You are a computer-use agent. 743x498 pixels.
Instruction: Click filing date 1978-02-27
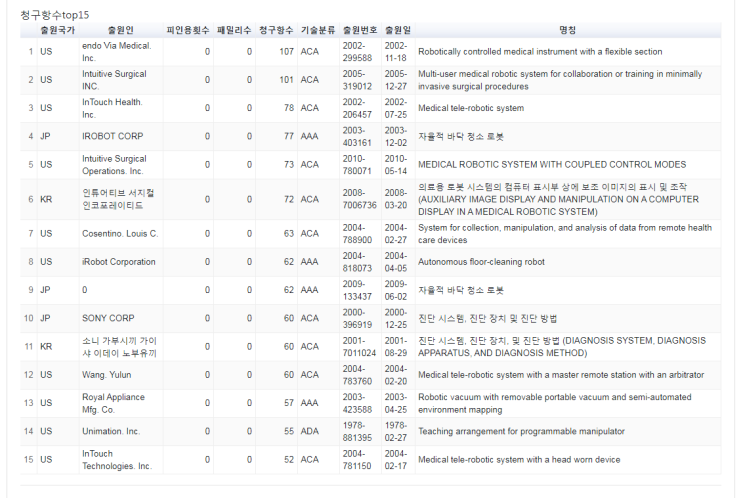click(396, 431)
